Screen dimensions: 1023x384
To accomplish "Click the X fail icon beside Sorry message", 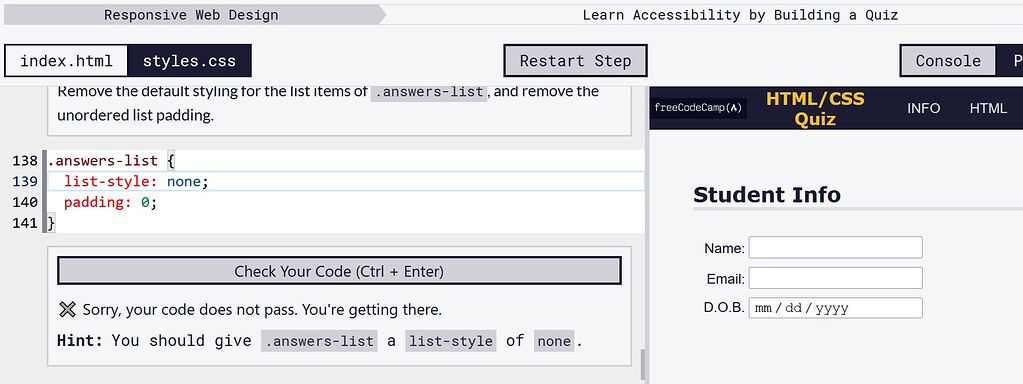I will point(67,309).
